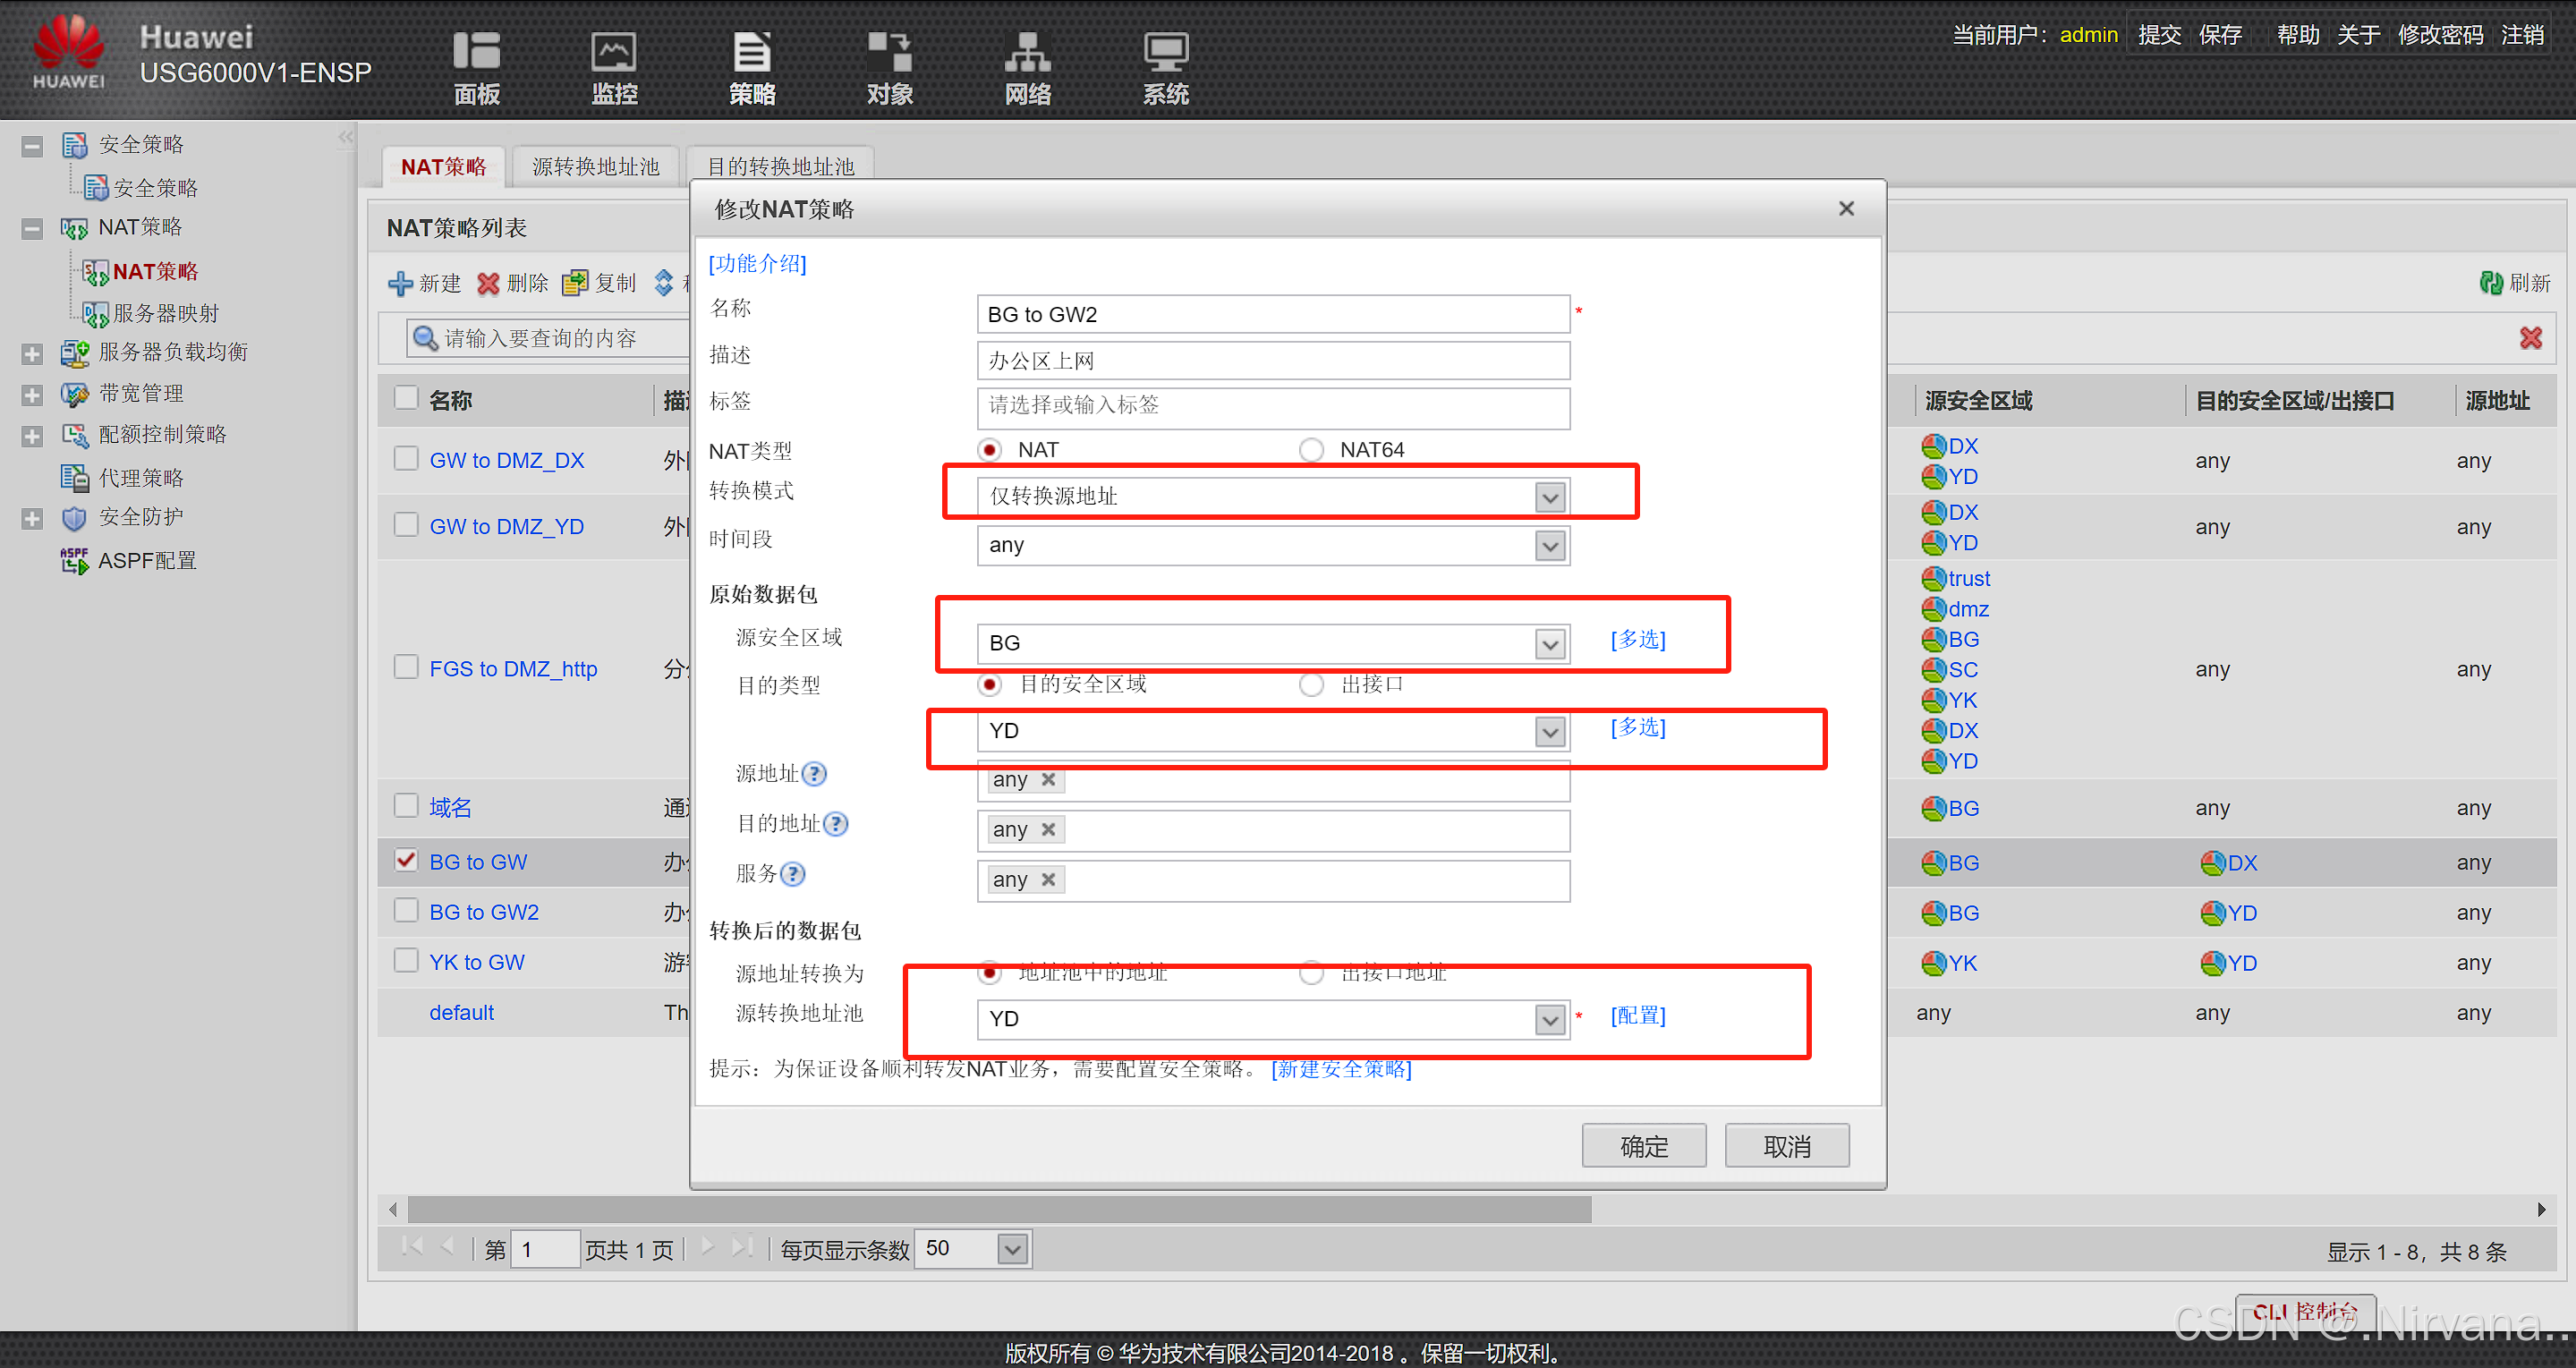The image size is (2576, 1368).
Task: Select 服务器映射 in the sidebar
Action: [166, 313]
